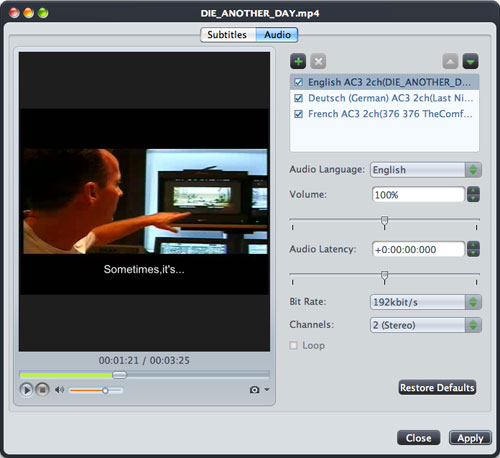
Task: Click the Audio Latency slider handle
Action: 384,277
